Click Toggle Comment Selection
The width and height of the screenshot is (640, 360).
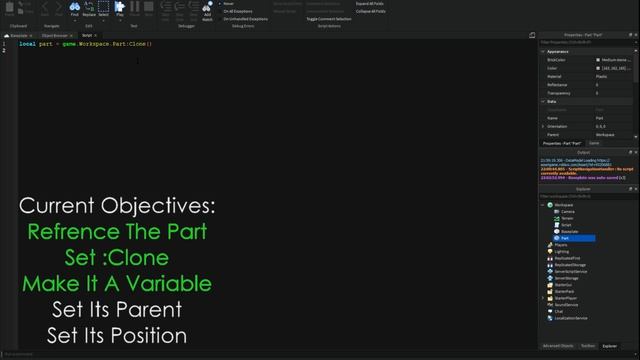click(329, 19)
